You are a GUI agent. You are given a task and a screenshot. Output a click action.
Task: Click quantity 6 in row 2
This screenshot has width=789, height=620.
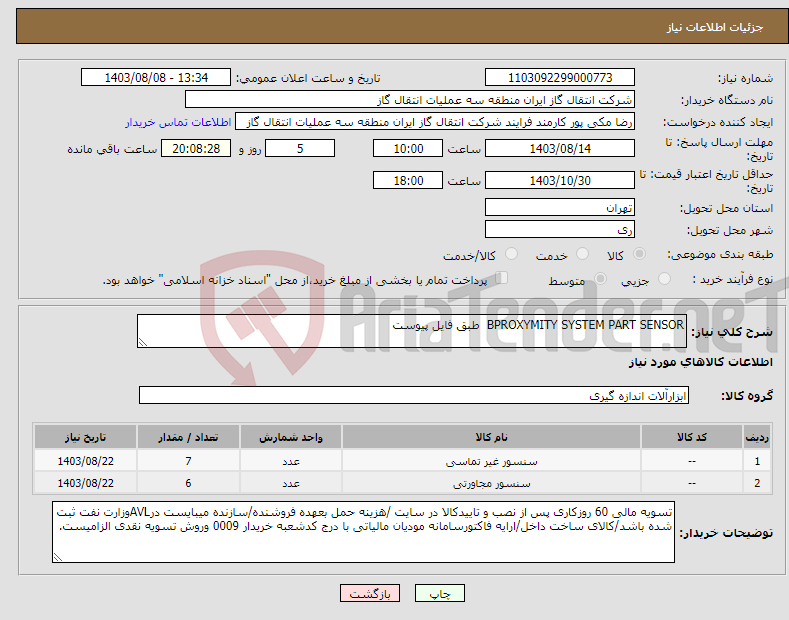pos(188,483)
